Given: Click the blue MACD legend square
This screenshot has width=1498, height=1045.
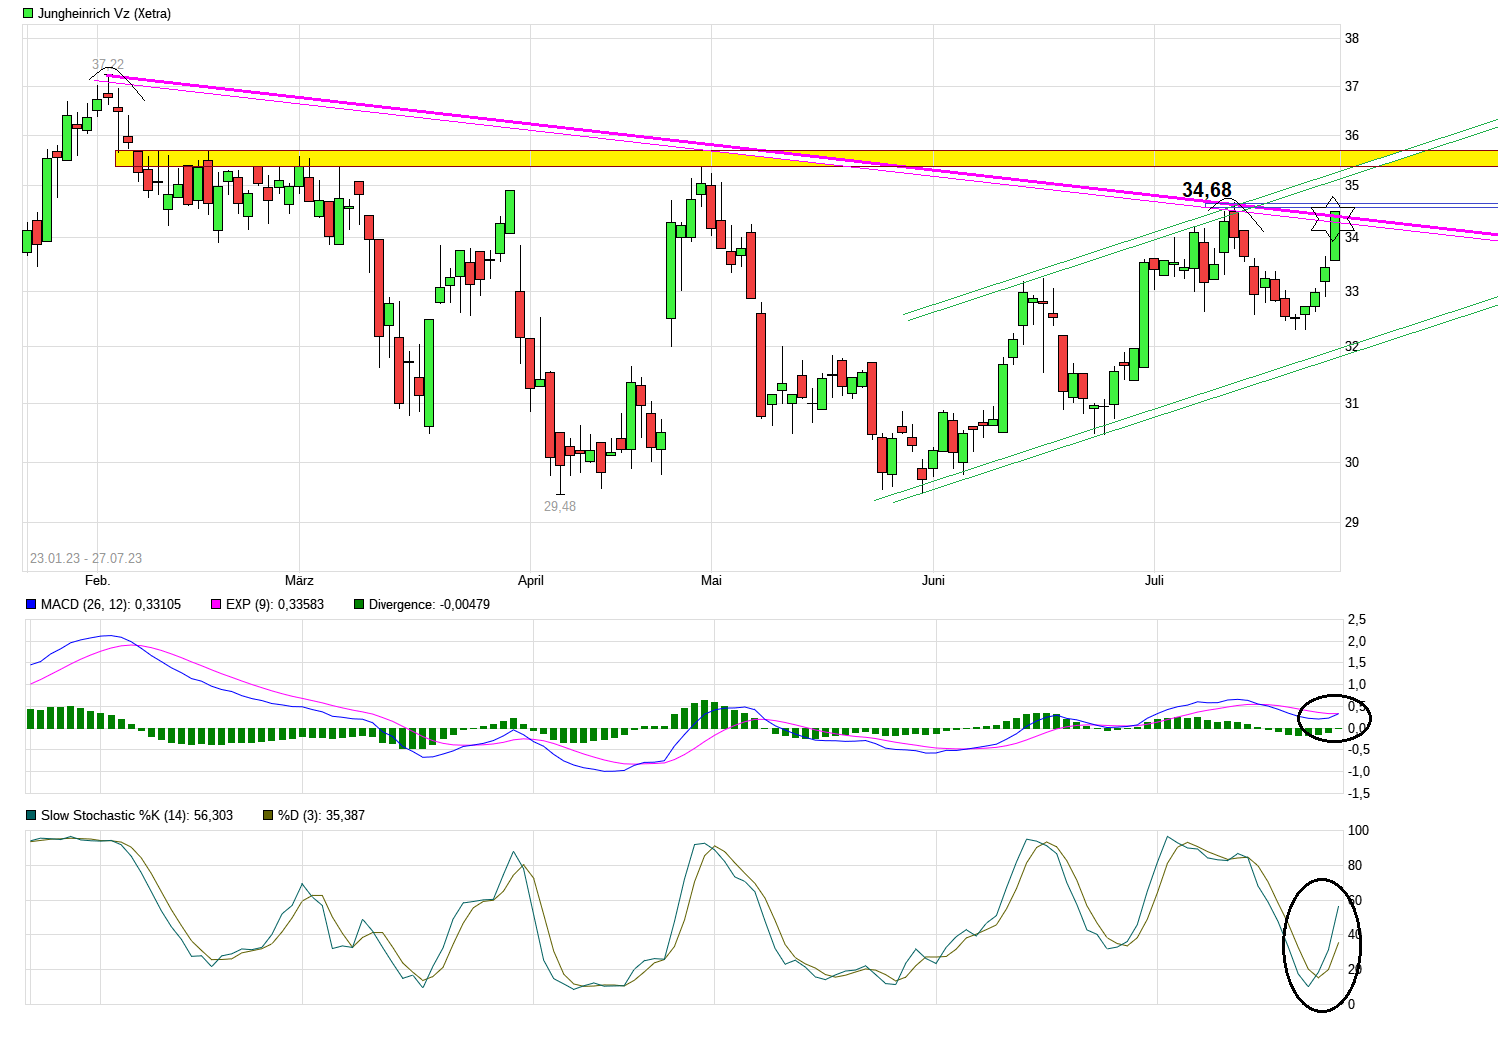Looking at the screenshot, I should (31, 604).
